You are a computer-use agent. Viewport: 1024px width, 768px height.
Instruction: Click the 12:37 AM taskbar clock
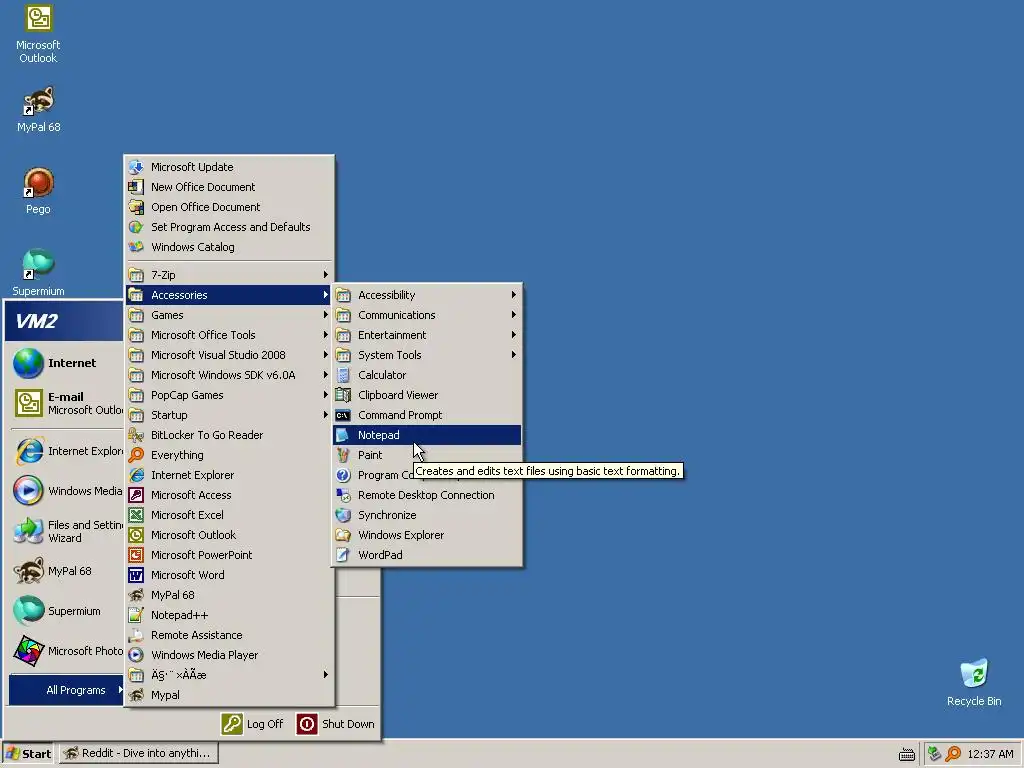[990, 754]
